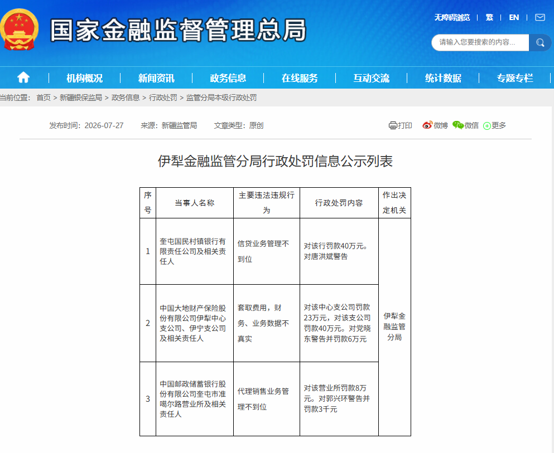Viewport: 554px width, 453px height.
Task: Click the 无障碍浏览 accessibility link
Action: point(452,17)
